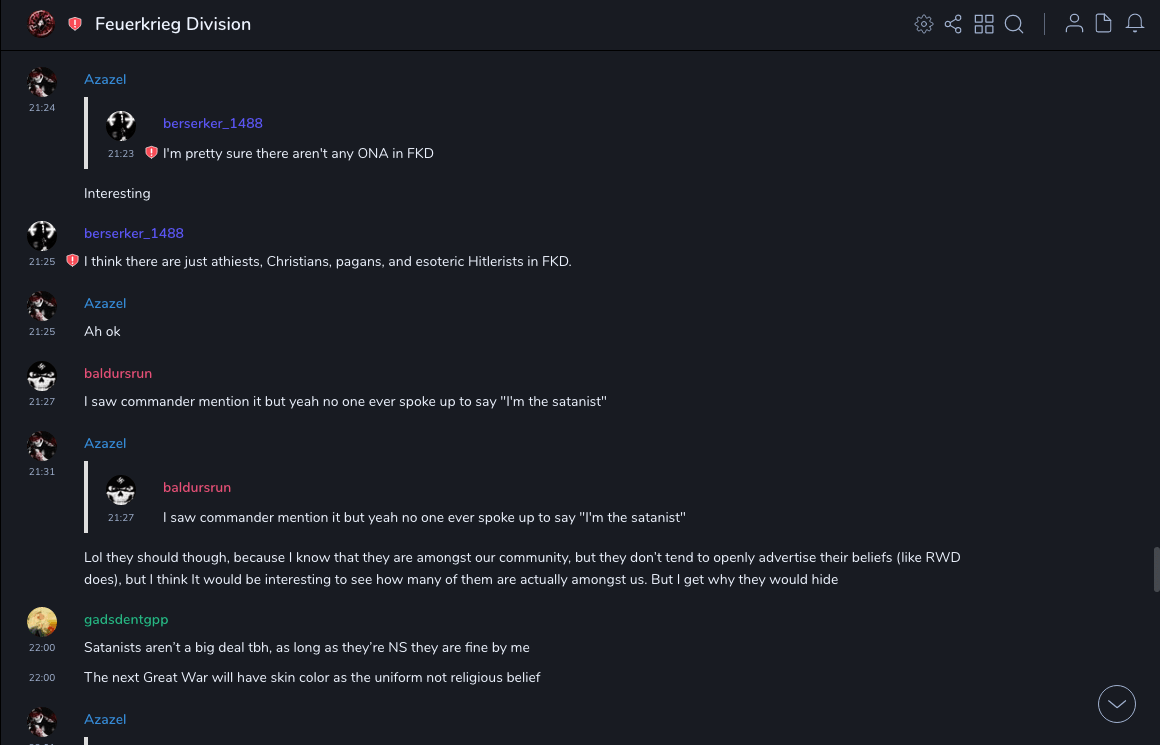This screenshot has width=1160, height=745.
Task: Click the room avatar in the header
Action: click(41, 24)
